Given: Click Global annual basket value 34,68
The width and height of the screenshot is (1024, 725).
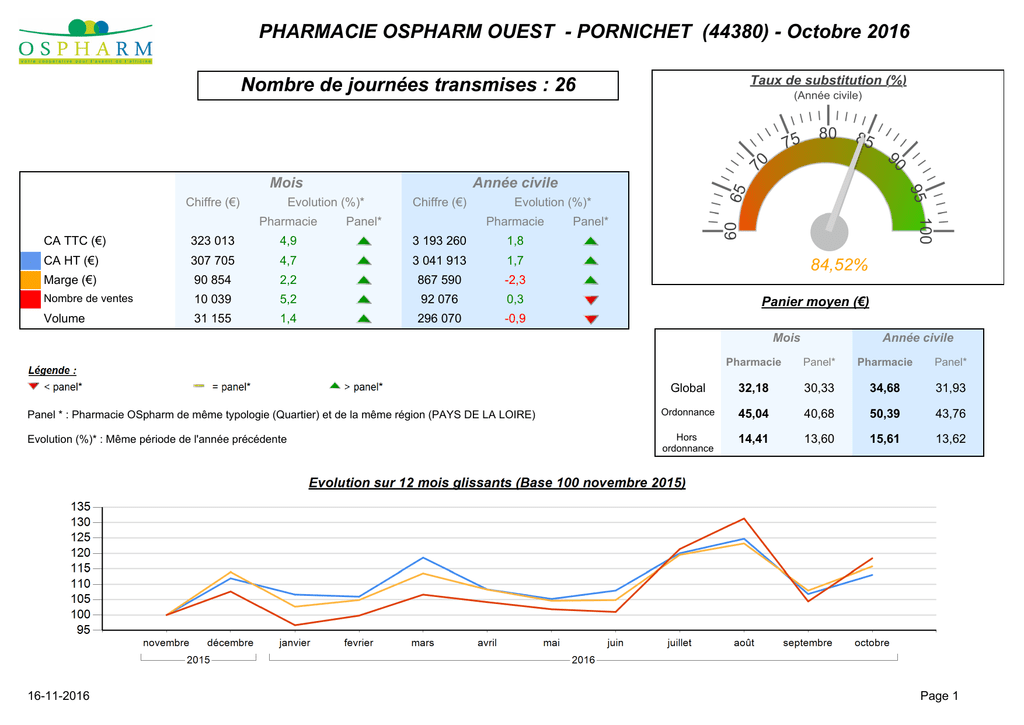Looking at the screenshot, I should 884,388.
